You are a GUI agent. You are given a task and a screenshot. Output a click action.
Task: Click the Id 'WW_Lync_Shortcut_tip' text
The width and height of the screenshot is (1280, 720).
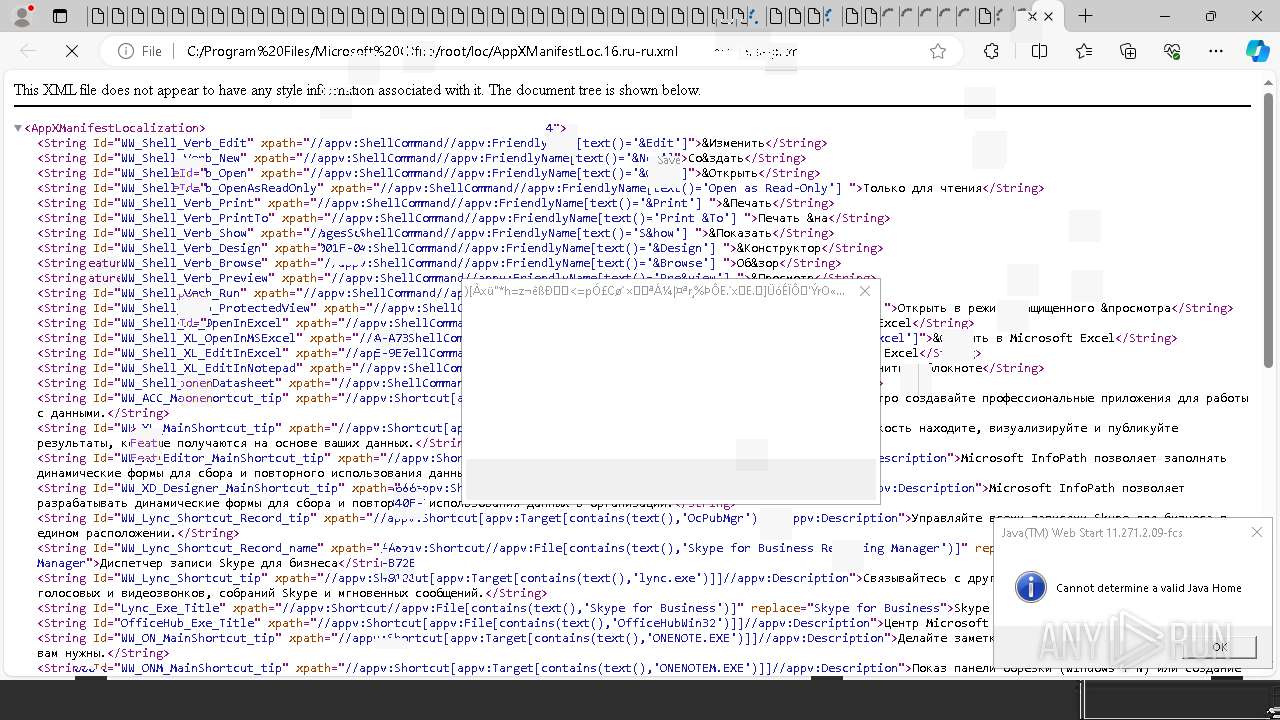(x=191, y=578)
